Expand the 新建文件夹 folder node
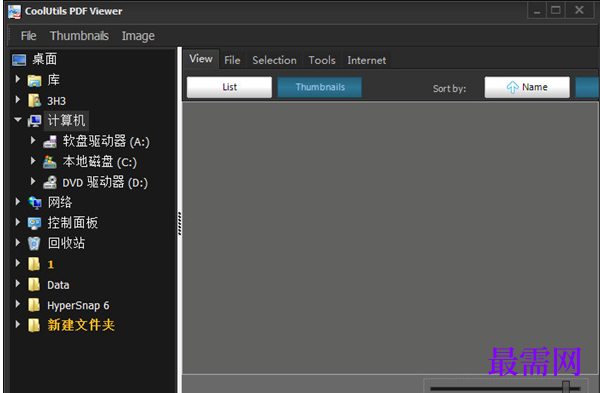 pyautogui.click(x=18, y=325)
